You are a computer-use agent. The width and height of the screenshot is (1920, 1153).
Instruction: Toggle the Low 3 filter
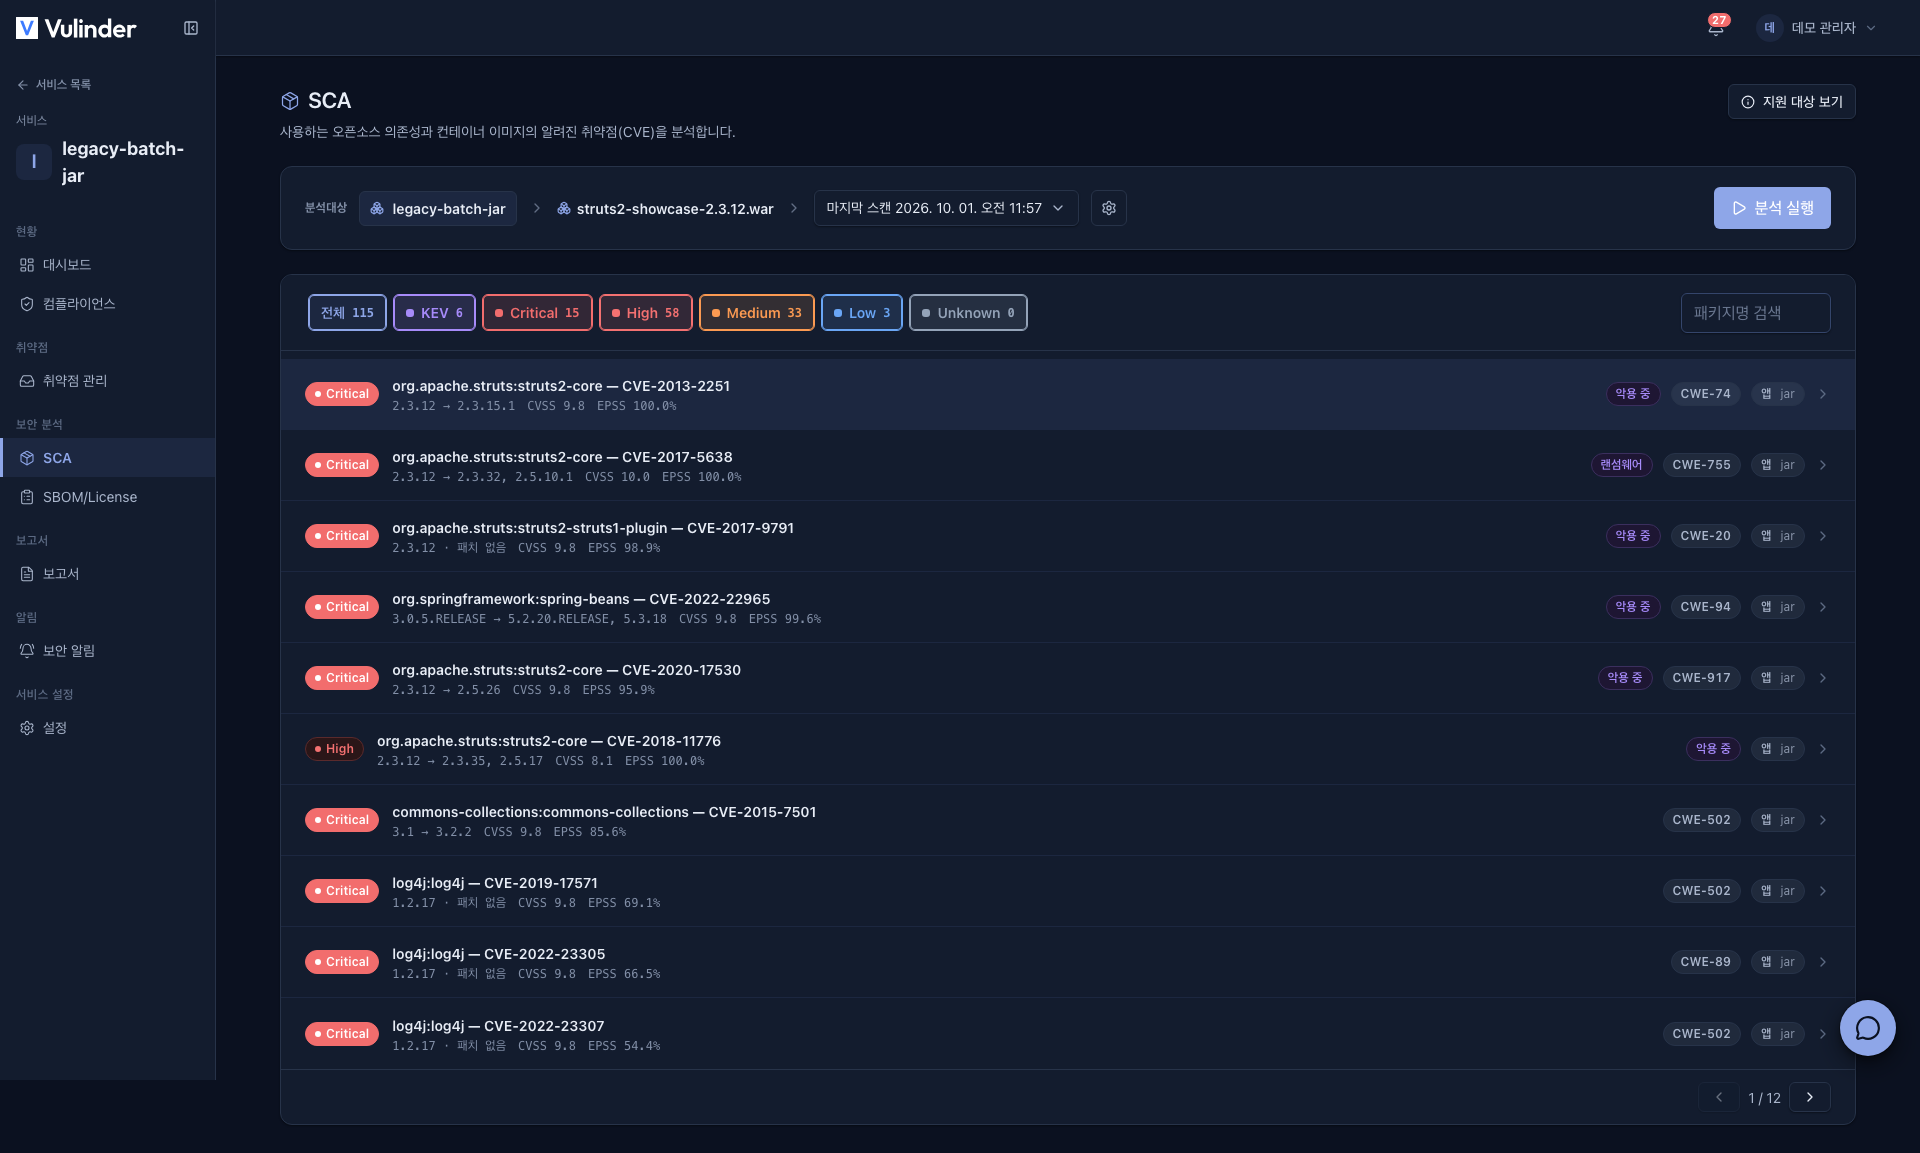(862, 313)
